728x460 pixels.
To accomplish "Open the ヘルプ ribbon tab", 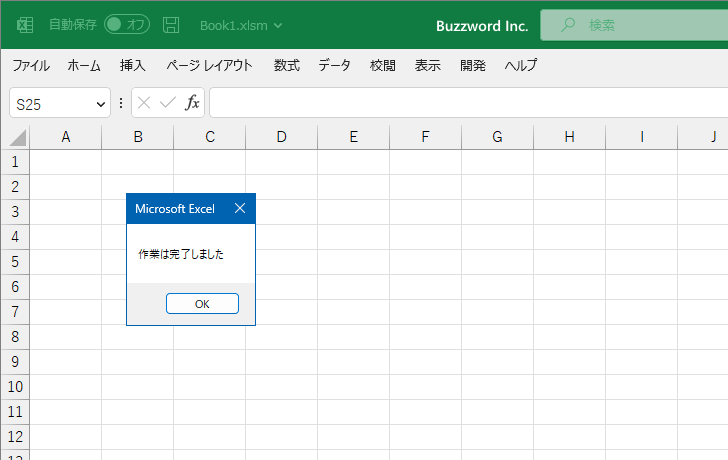I will pyautogui.click(x=521, y=65).
